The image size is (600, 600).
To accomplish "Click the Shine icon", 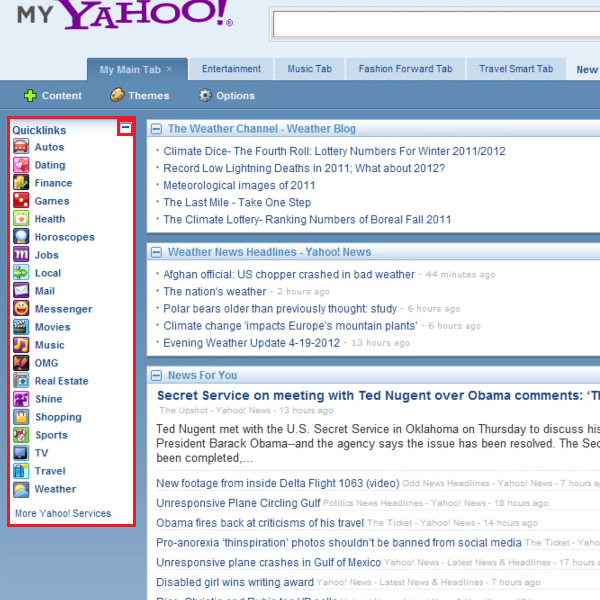I will pos(21,399).
